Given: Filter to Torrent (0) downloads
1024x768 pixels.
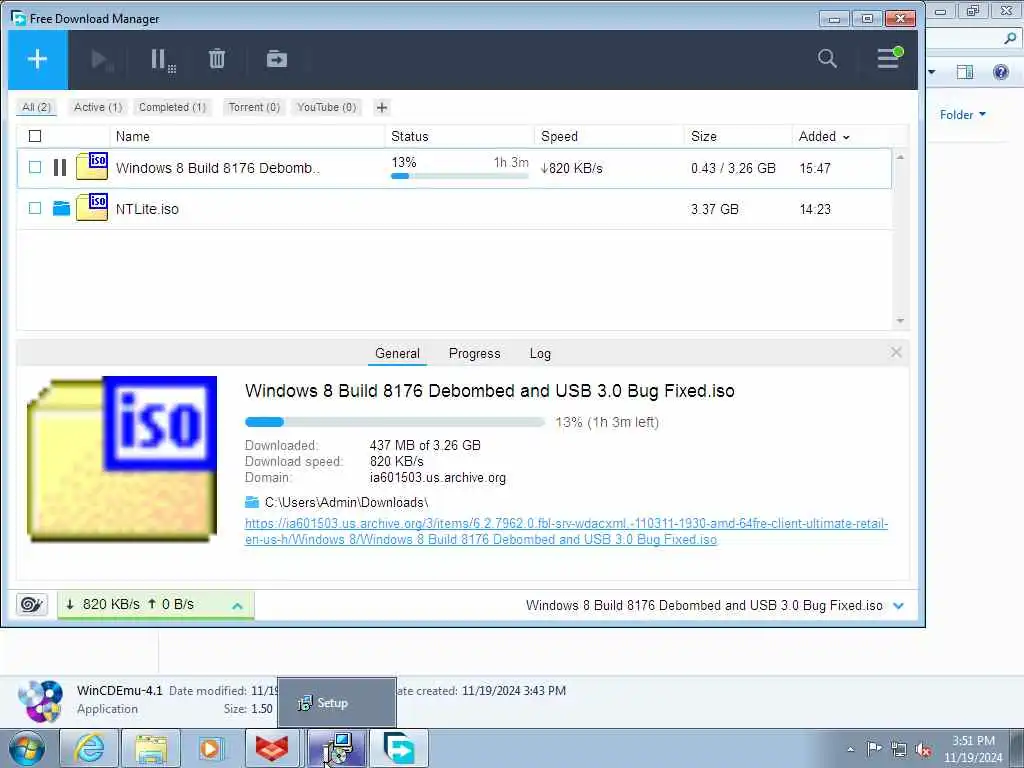Looking at the screenshot, I should [254, 107].
